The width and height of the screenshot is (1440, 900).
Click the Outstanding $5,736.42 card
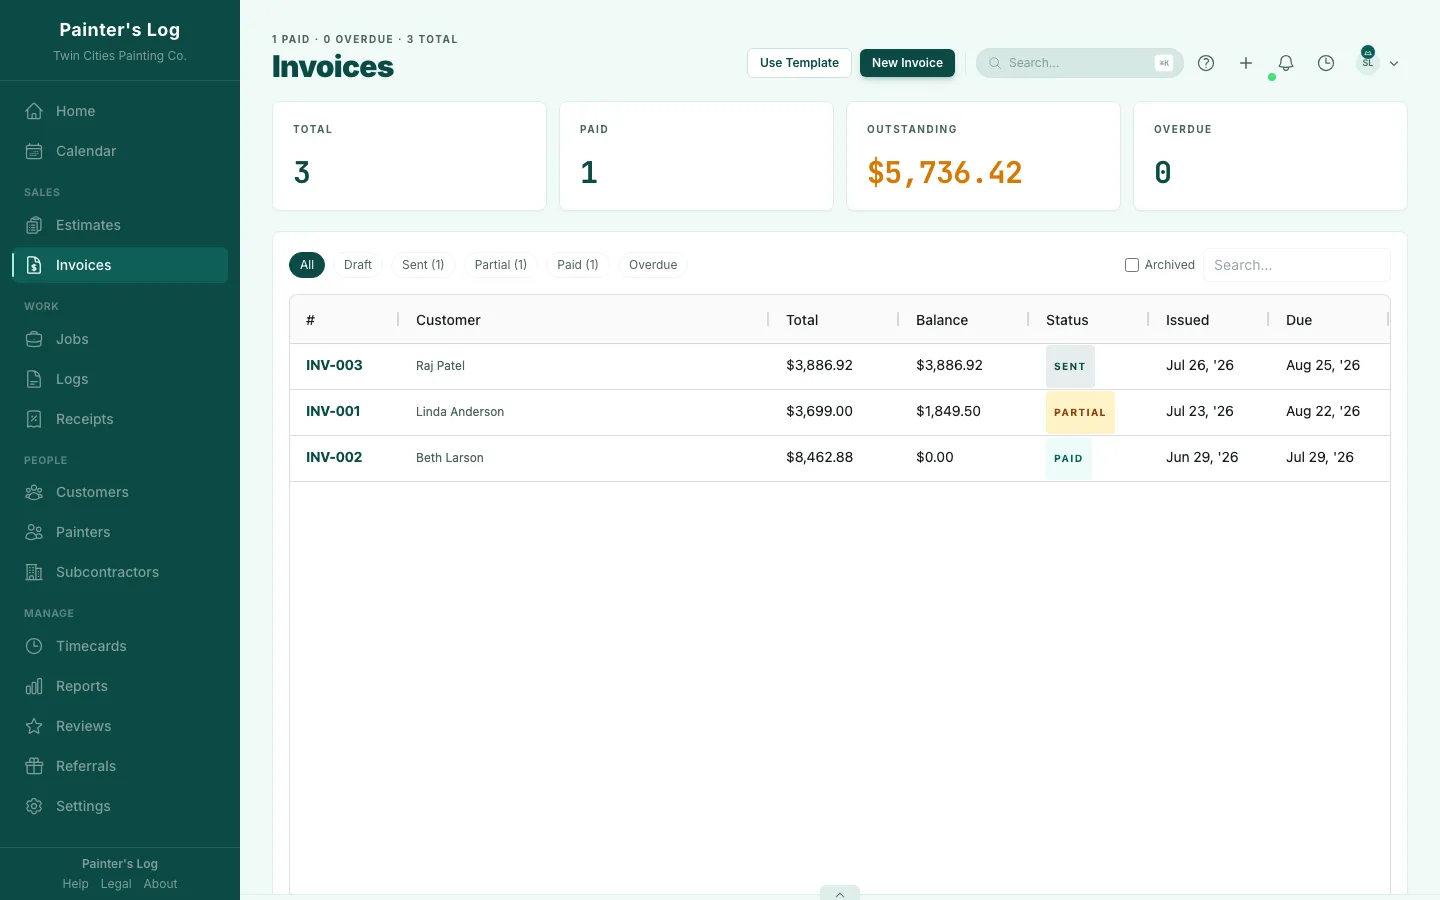click(x=983, y=156)
